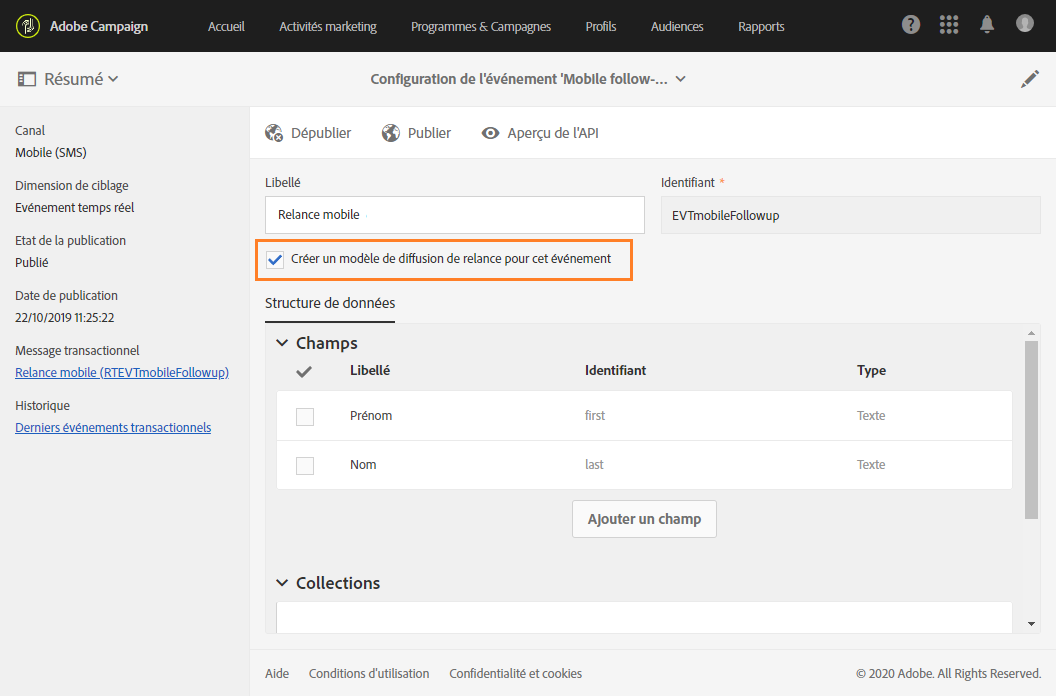Open the Relance mobile transactional message link
Screen dimensions: 1056x696
click(122, 373)
